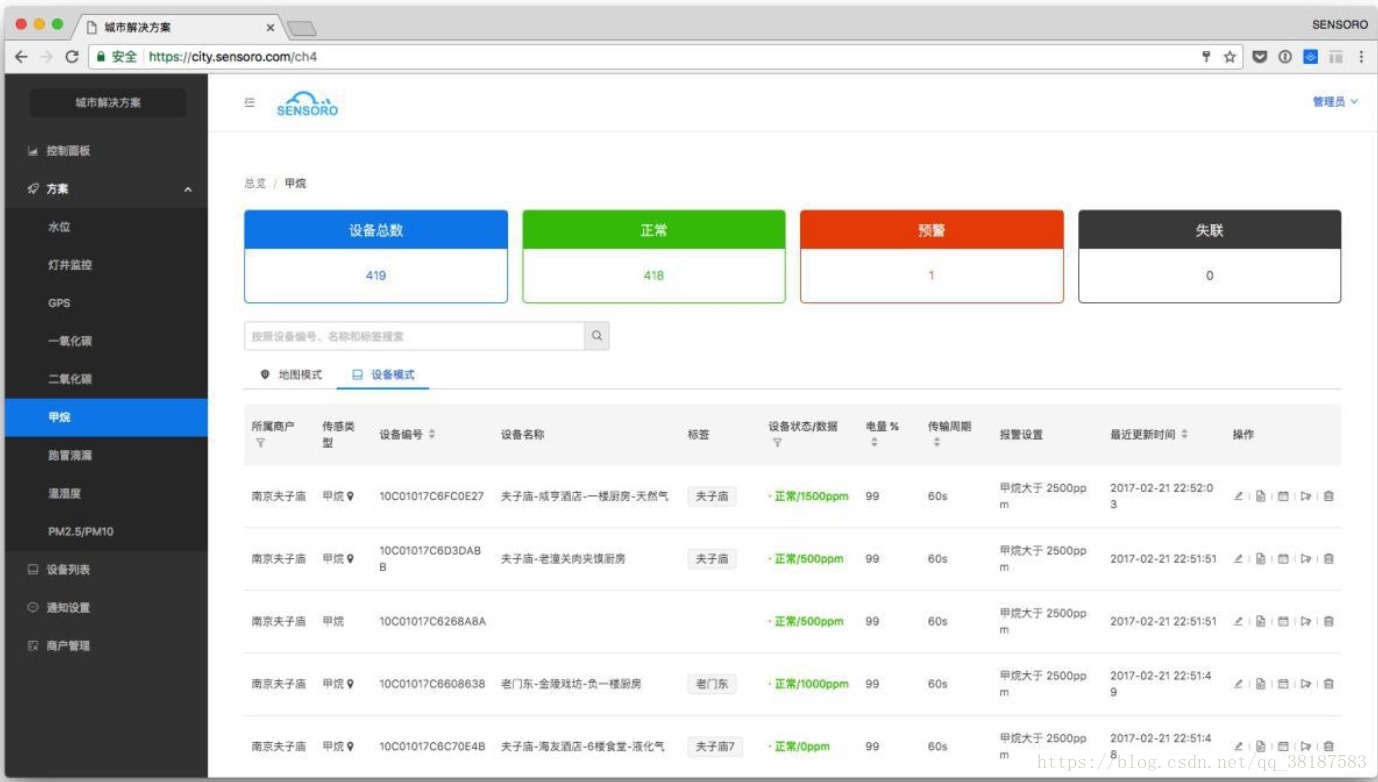Sort table by 设备编号 column
Viewport: 1378px width, 782px height.
click(432, 434)
